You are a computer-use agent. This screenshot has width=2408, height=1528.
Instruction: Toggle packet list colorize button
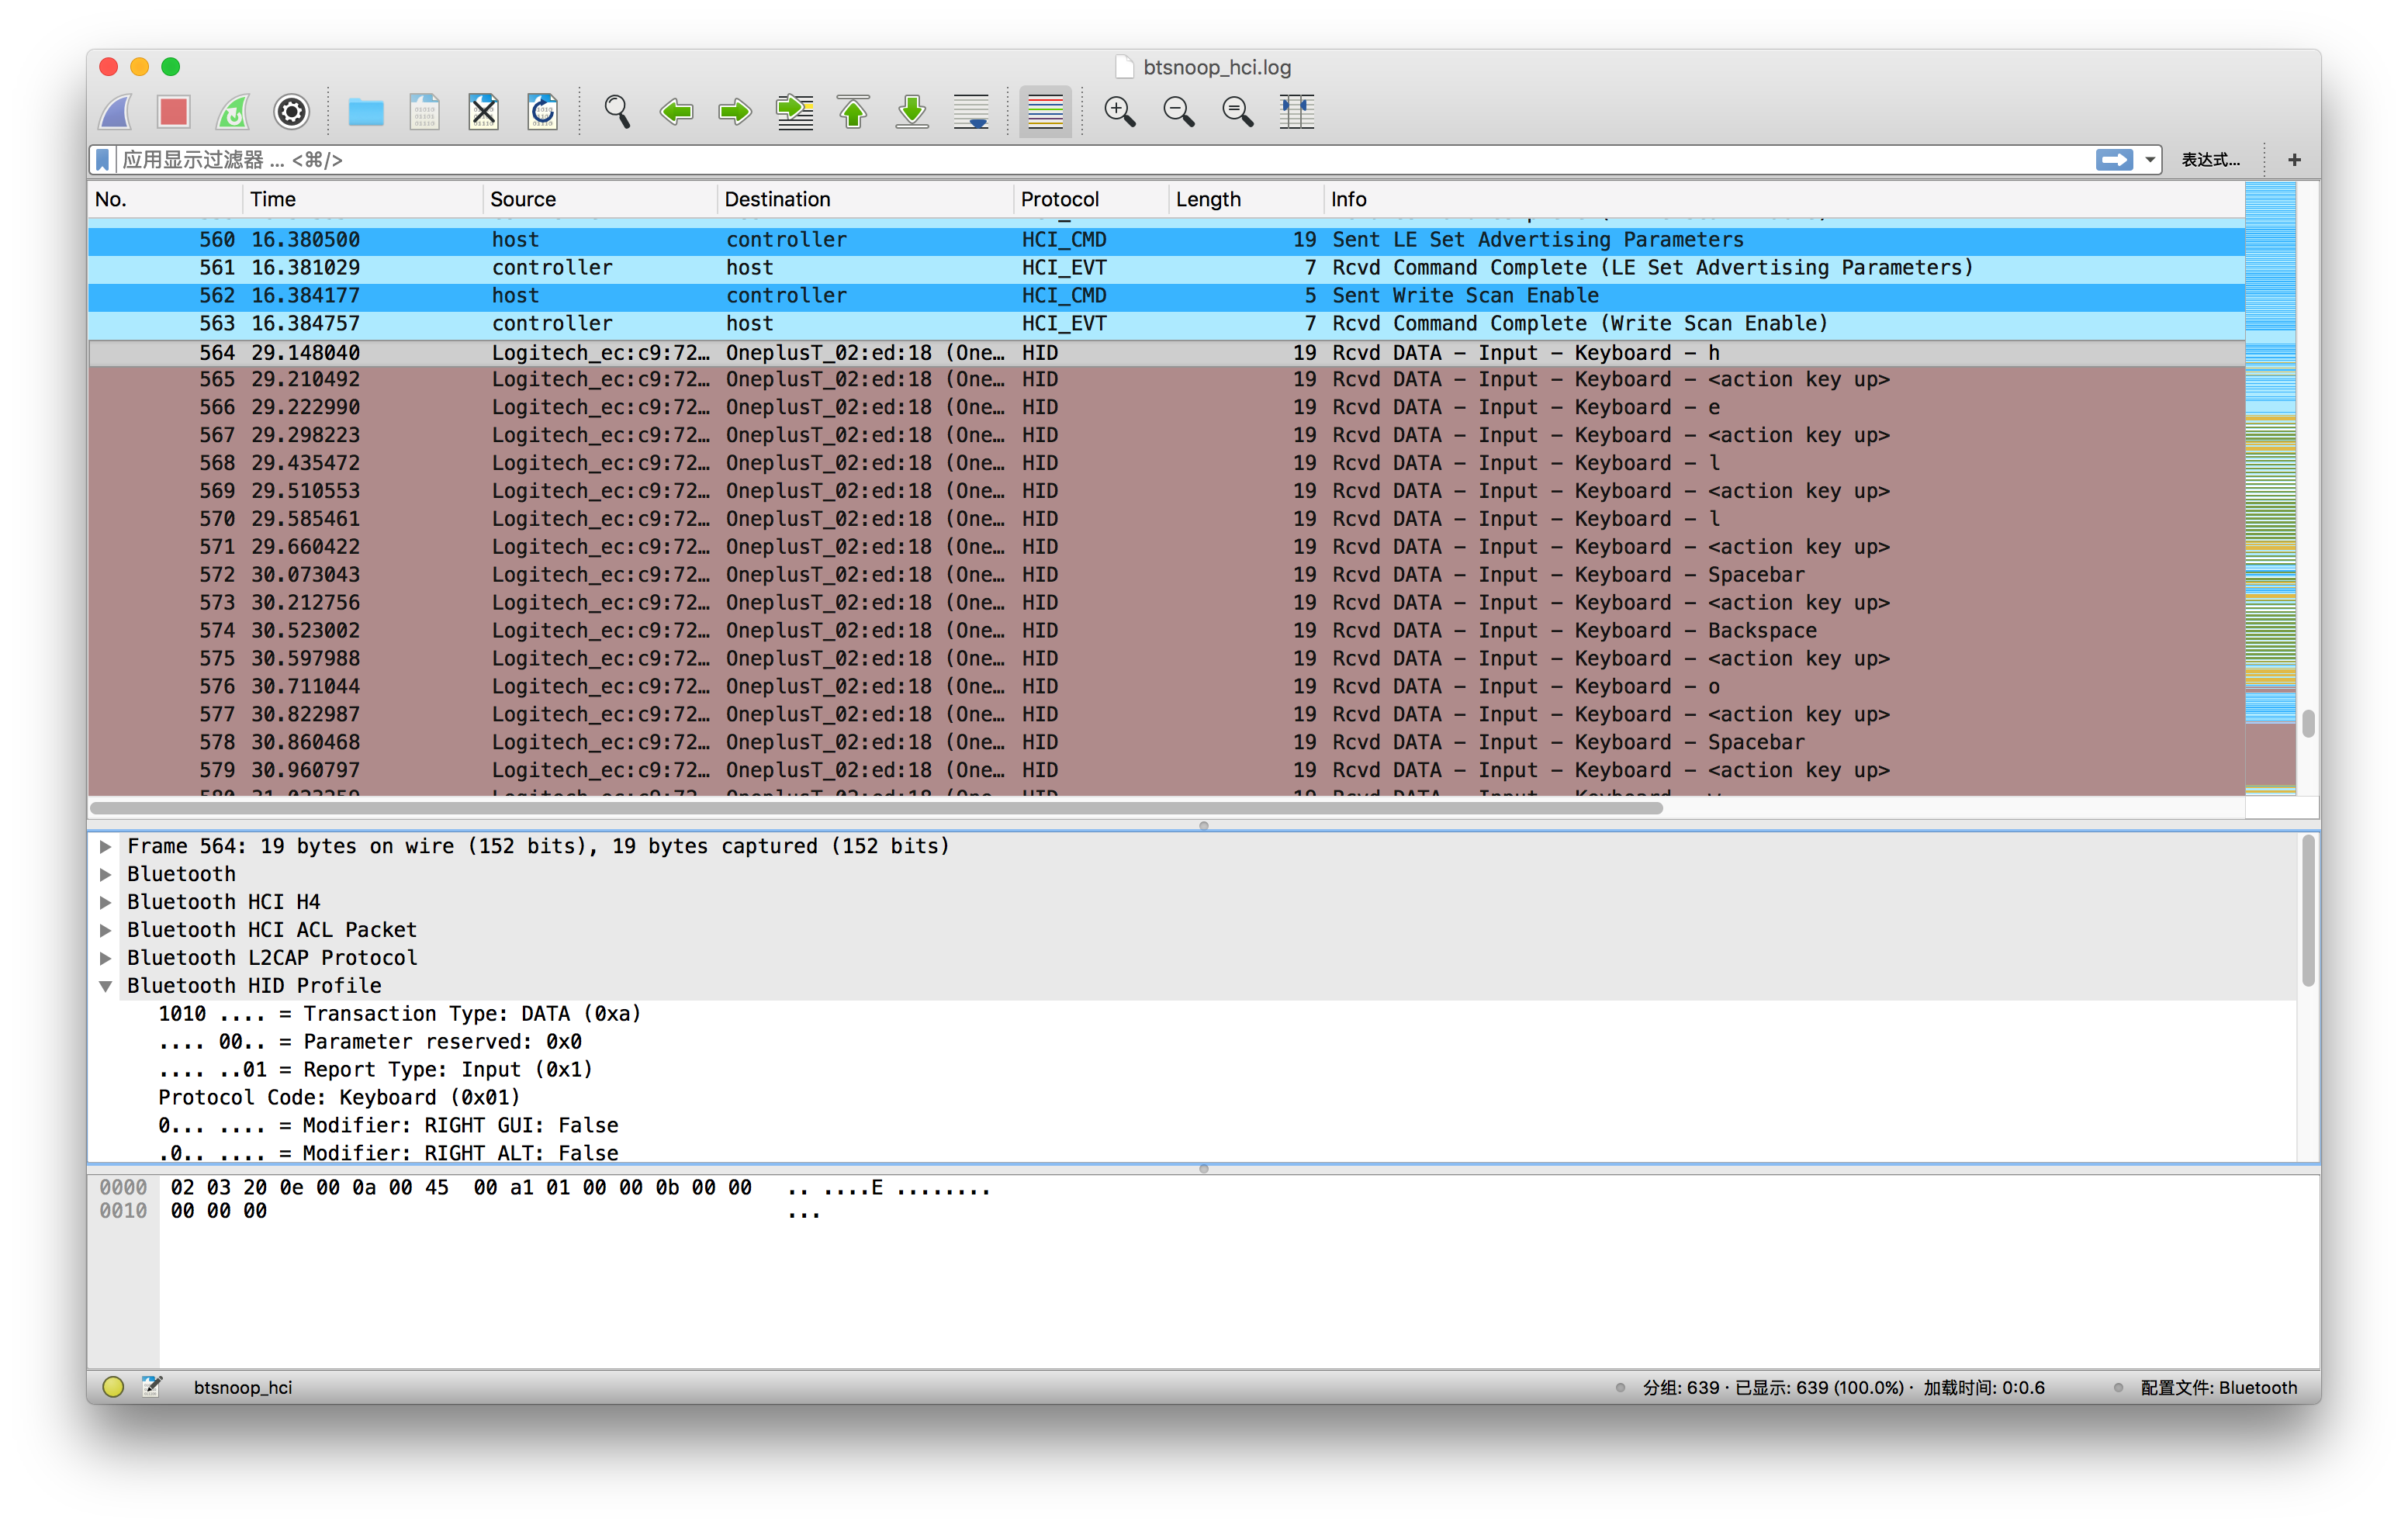pos(1045,112)
